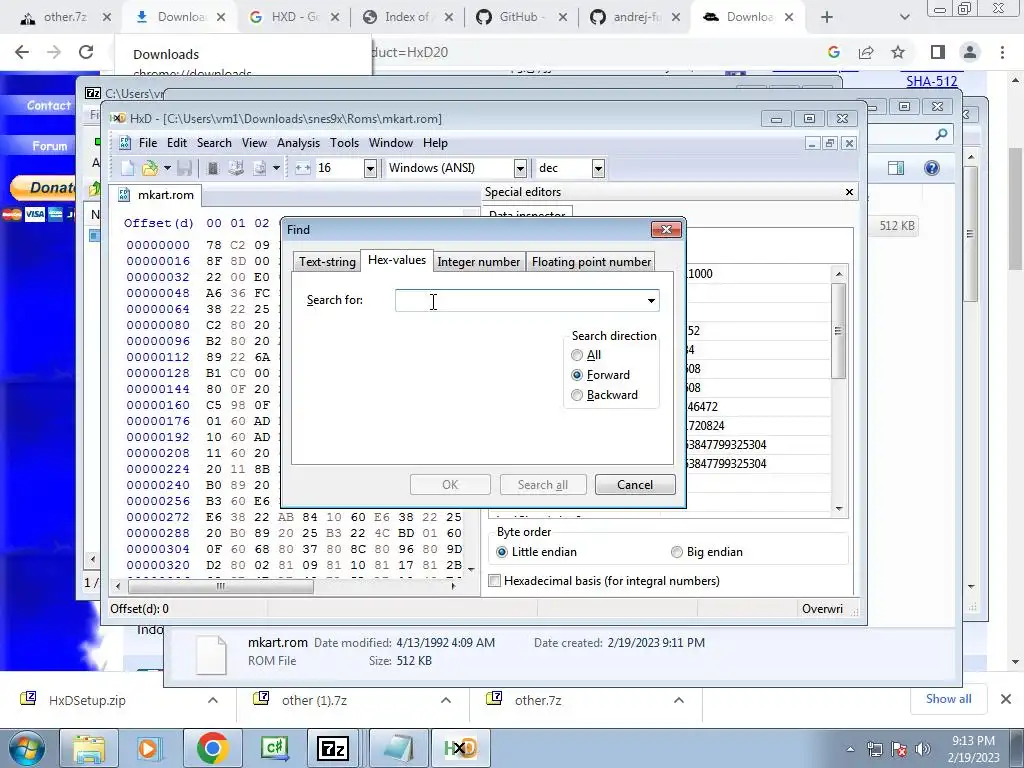Expand the Search for history dropdown
This screenshot has width=1024, height=768.
(x=651, y=300)
